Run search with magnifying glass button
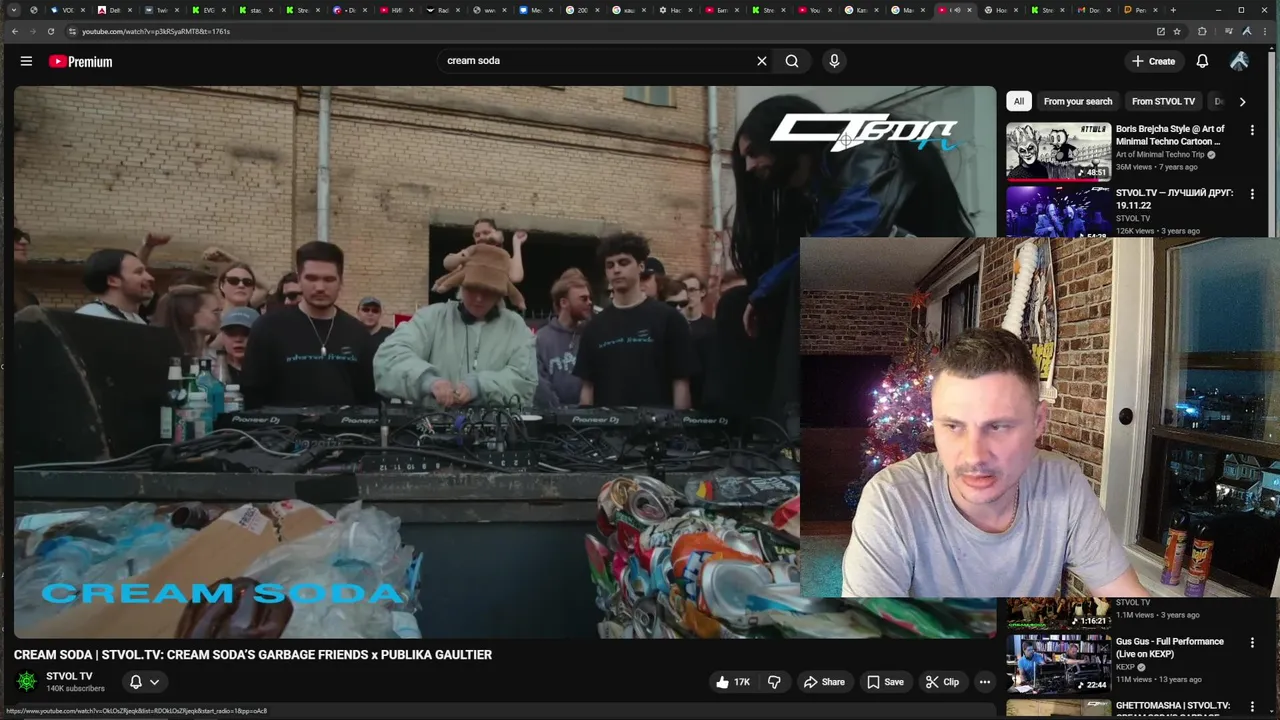Image resolution: width=1280 pixels, height=720 pixels. [792, 61]
